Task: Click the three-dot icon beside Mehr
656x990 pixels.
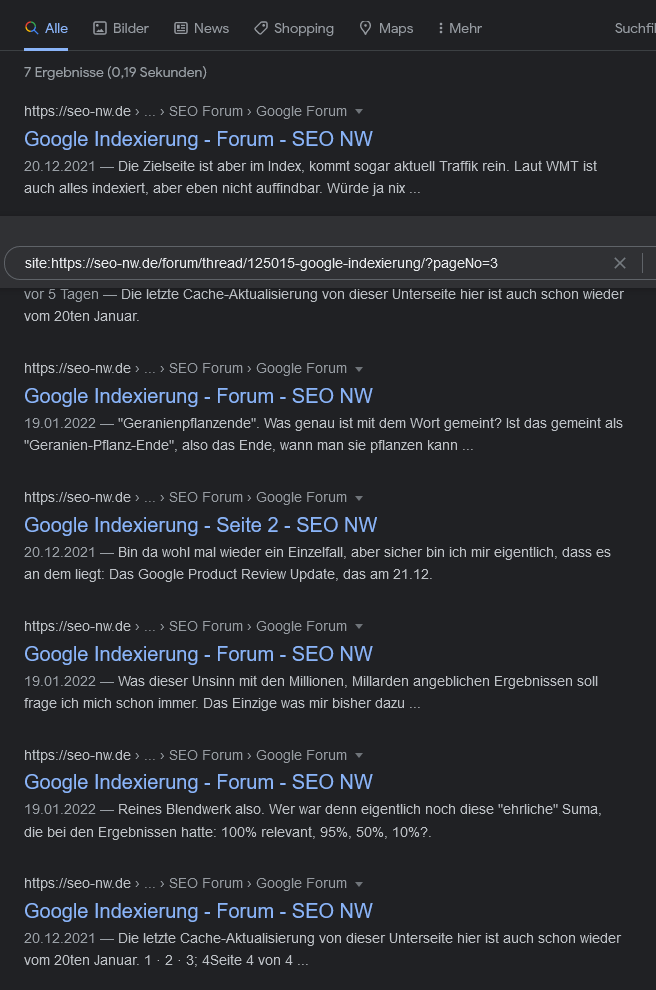Action: point(440,28)
